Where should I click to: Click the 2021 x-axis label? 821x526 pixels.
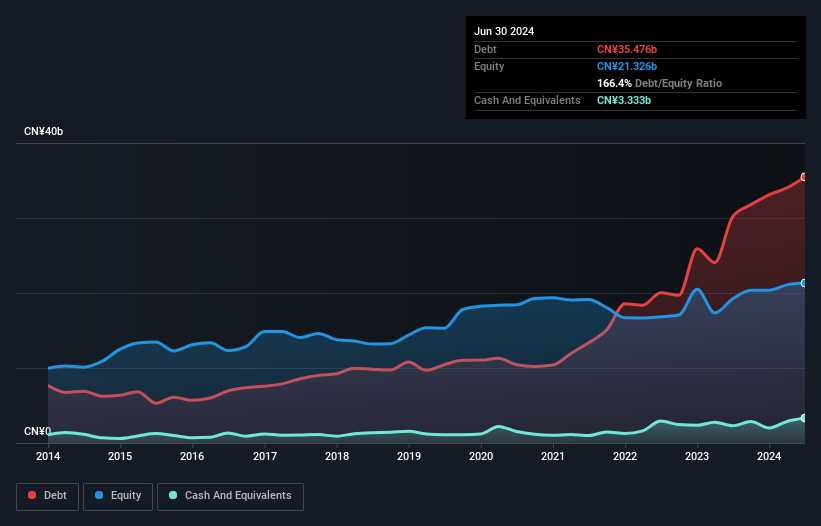point(553,456)
